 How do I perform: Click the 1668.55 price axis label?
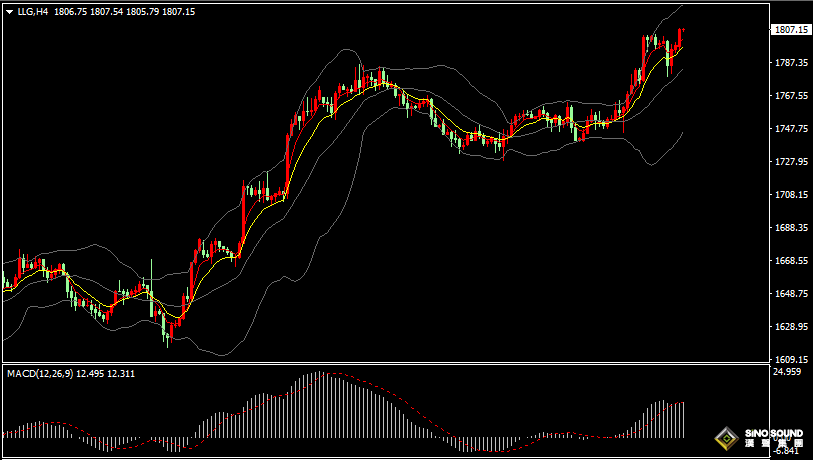point(790,261)
